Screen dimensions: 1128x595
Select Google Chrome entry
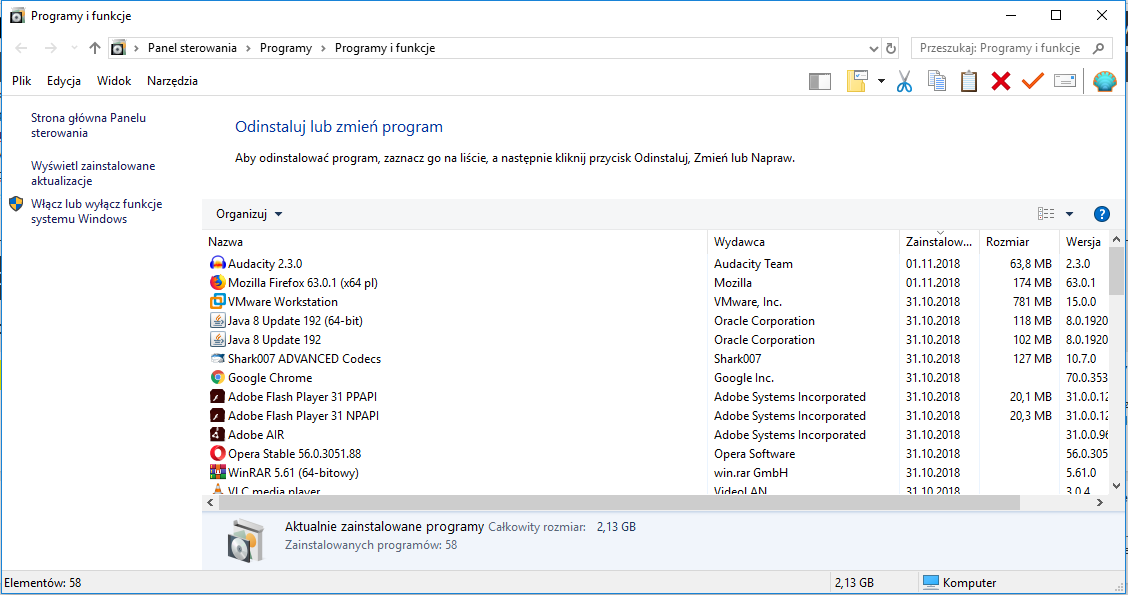[655, 378]
